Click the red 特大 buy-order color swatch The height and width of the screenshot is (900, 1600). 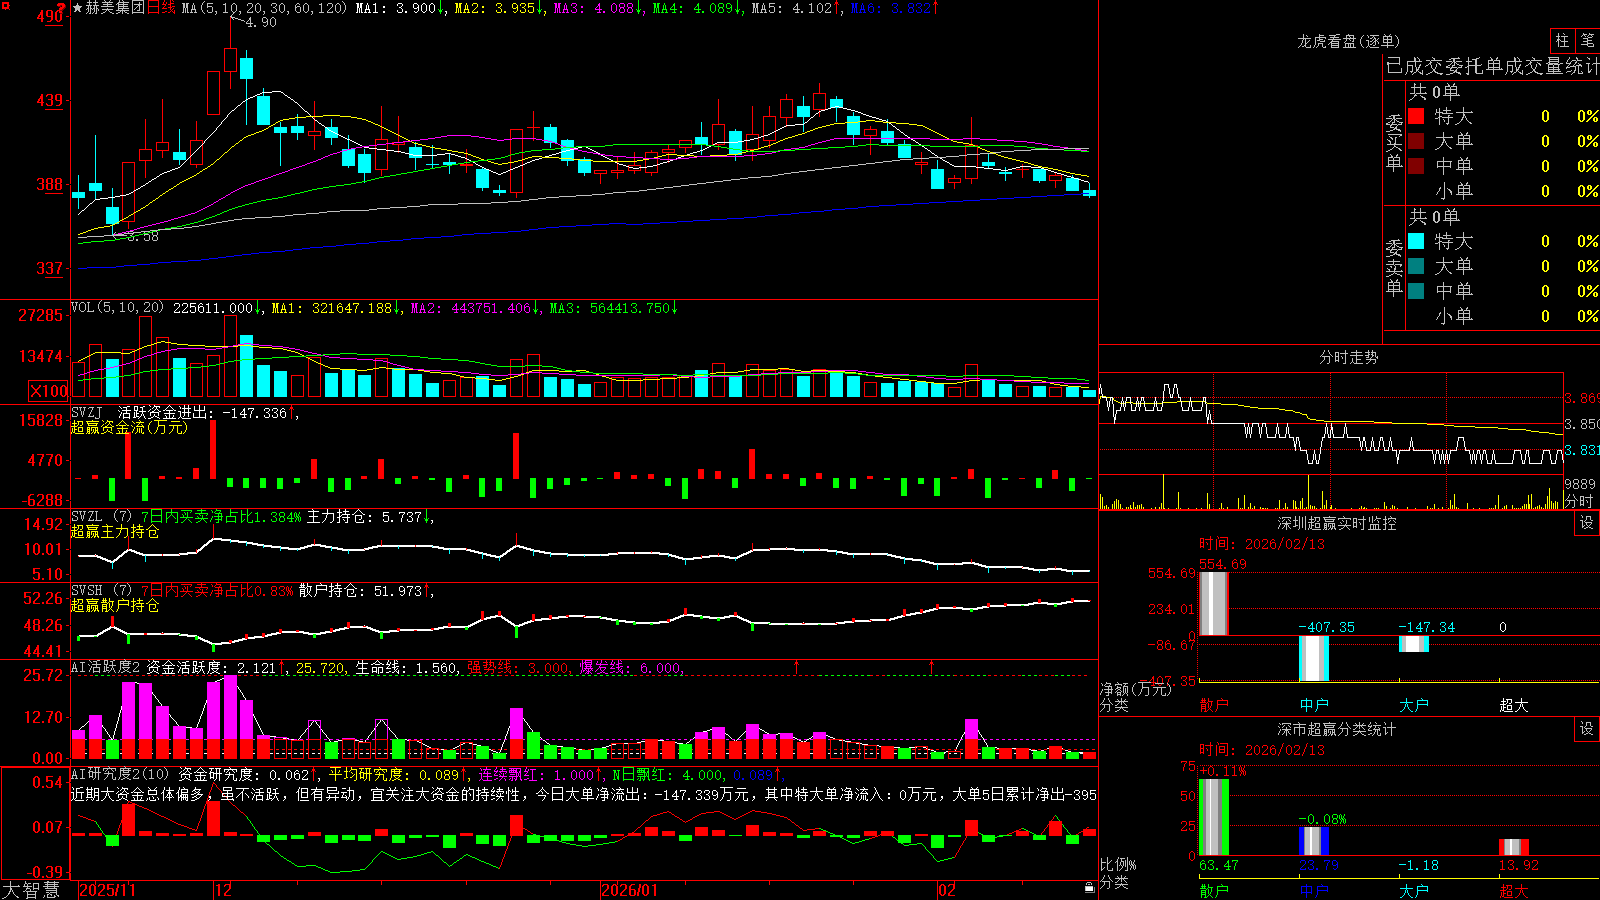click(1416, 116)
